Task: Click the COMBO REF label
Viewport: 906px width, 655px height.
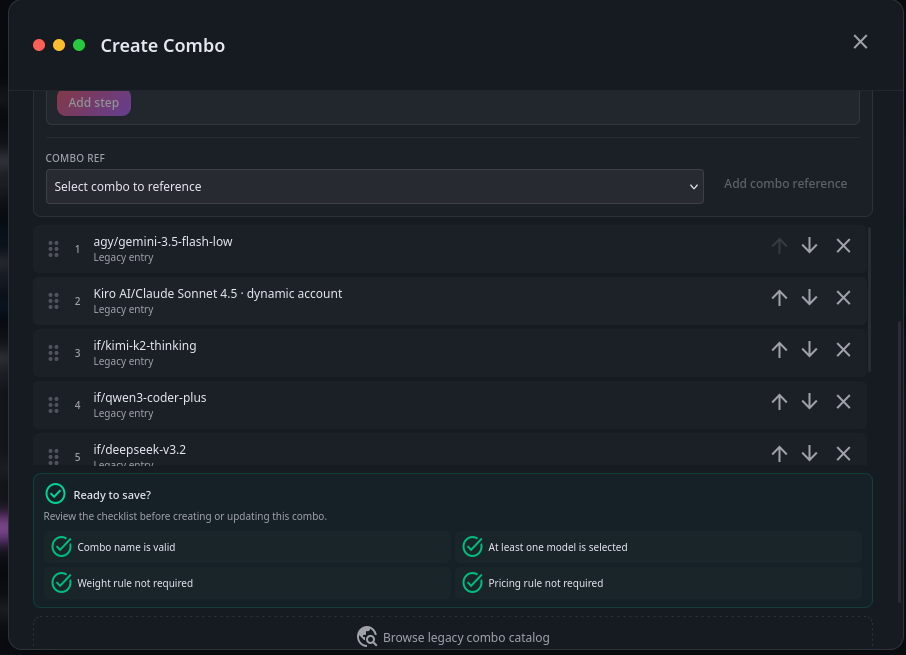Action: click(x=75, y=158)
